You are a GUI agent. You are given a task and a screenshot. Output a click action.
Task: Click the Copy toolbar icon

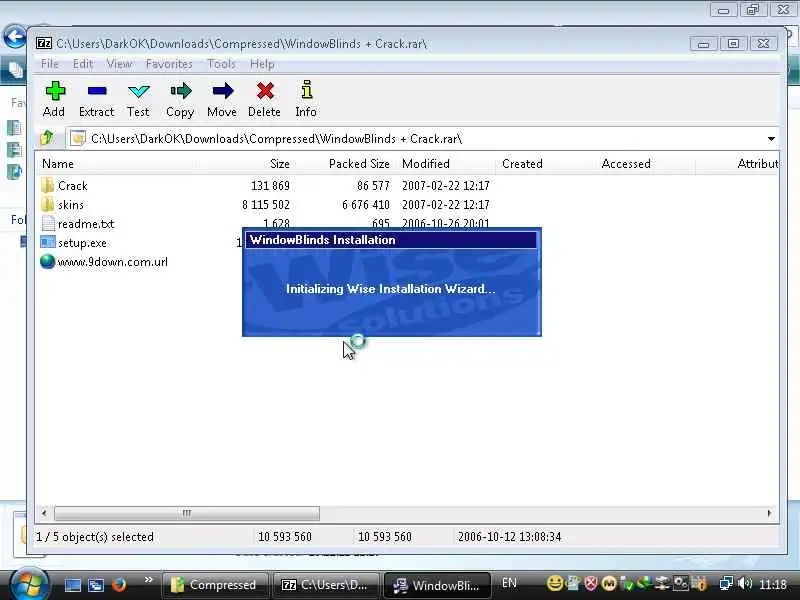point(181,91)
